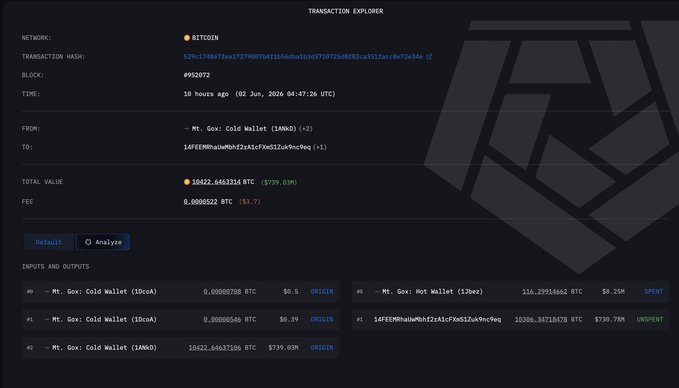Click block number #952072

(x=197, y=75)
